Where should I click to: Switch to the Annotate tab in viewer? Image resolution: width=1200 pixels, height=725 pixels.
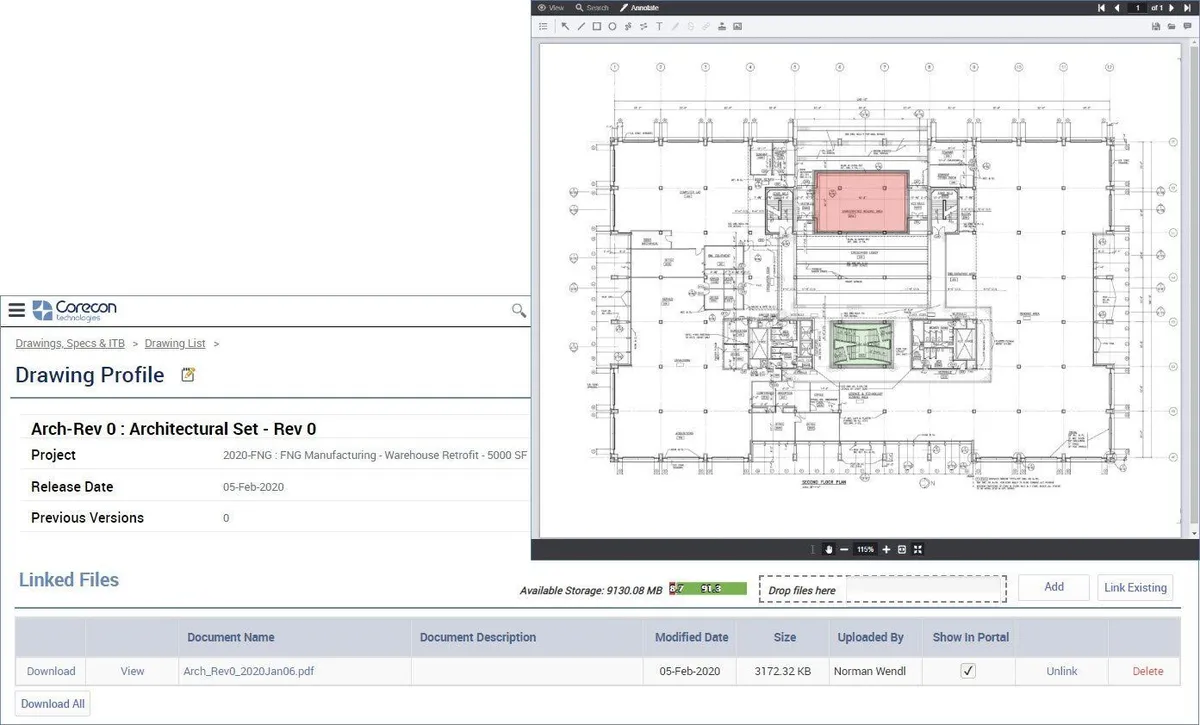[639, 8]
